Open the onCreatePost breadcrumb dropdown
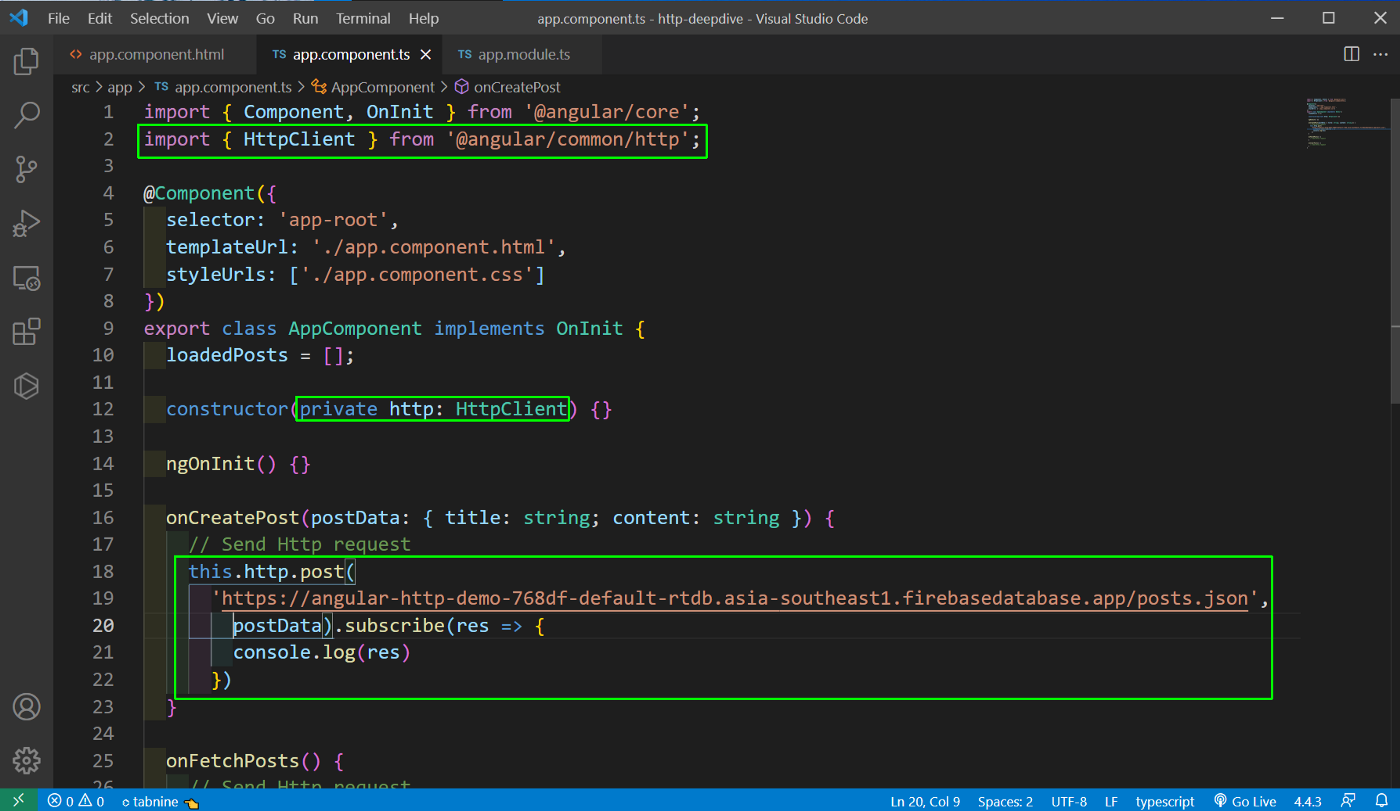1400x811 pixels. [x=507, y=87]
